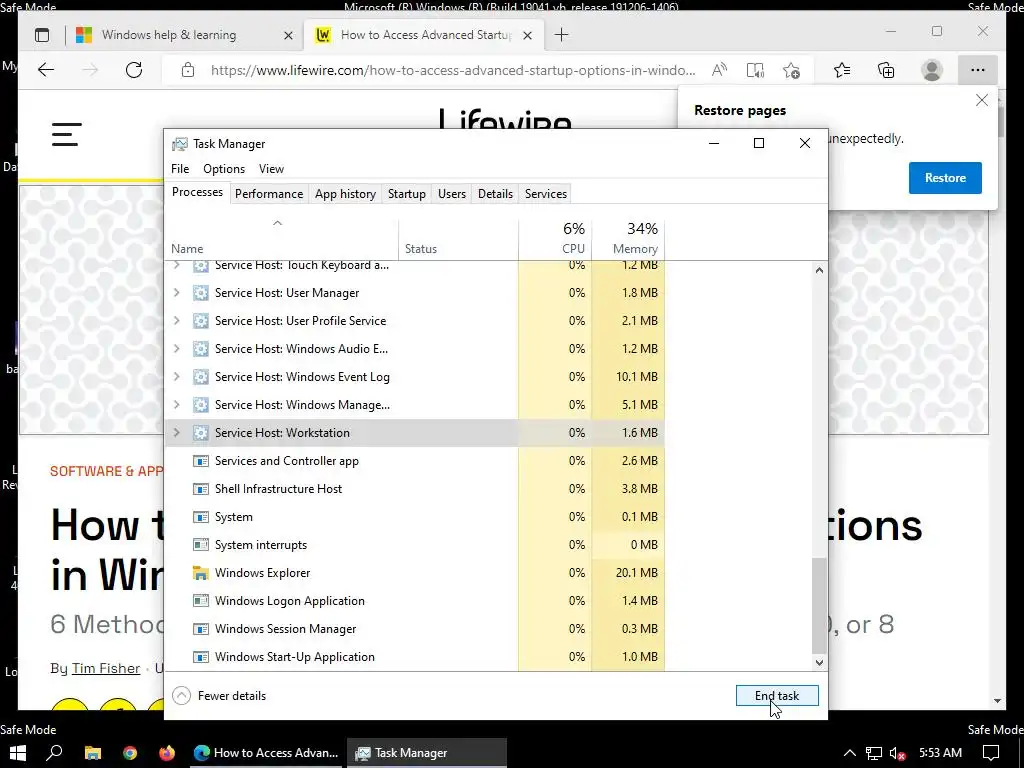Expand Service Host: Windows Audio group

(x=176, y=349)
